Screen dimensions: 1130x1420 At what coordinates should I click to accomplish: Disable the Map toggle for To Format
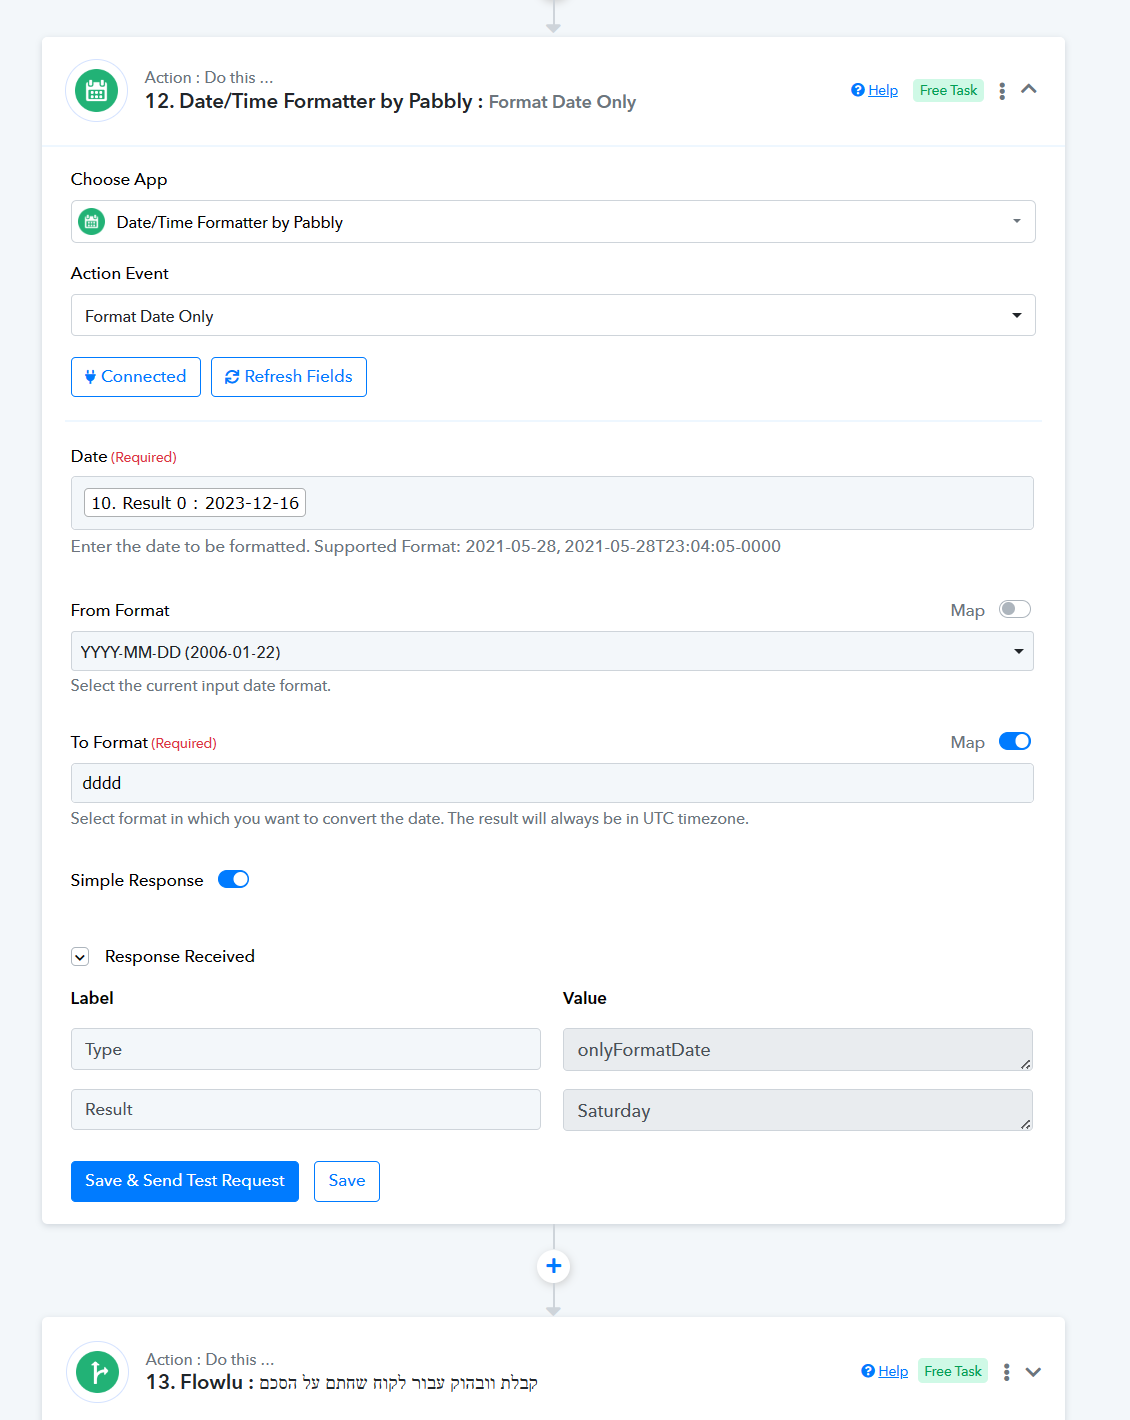pos(1015,741)
